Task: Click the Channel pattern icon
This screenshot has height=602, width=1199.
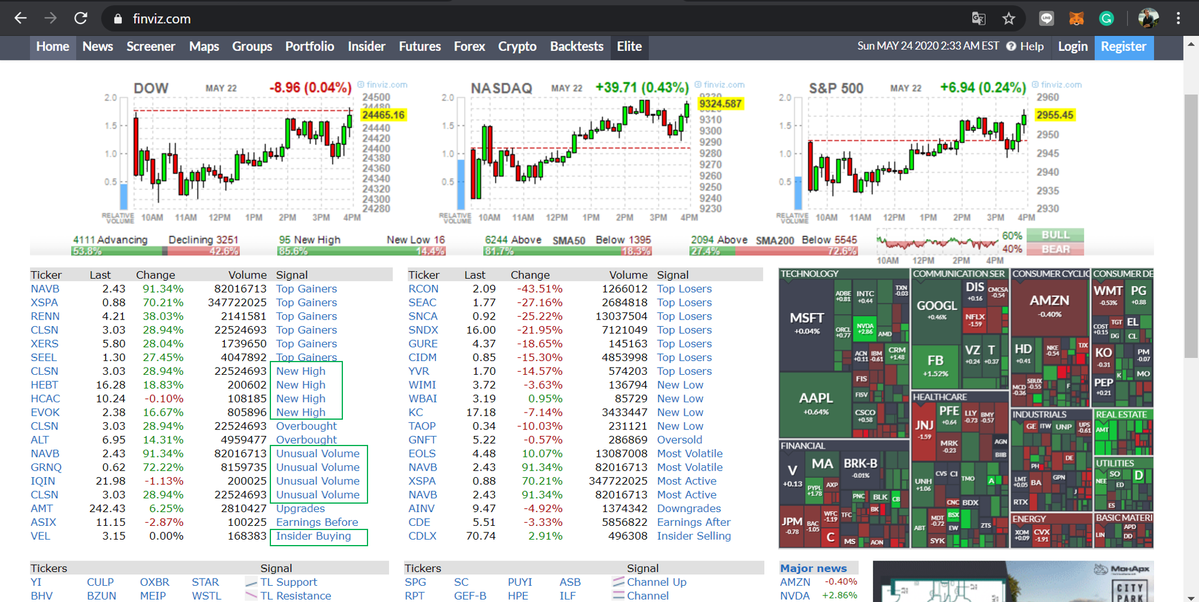Action: coord(618,596)
